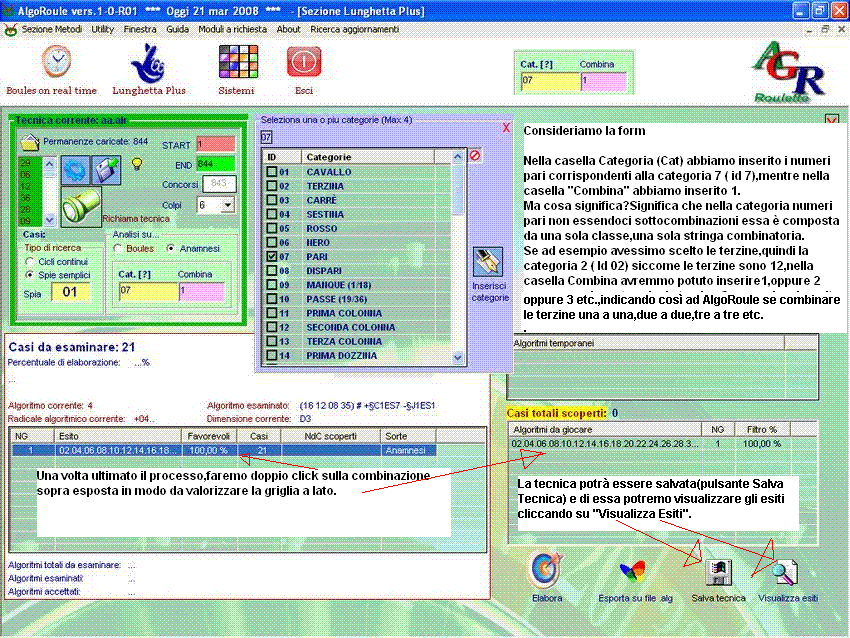Click the Esito column header
The width and height of the screenshot is (850, 638).
pos(118,436)
